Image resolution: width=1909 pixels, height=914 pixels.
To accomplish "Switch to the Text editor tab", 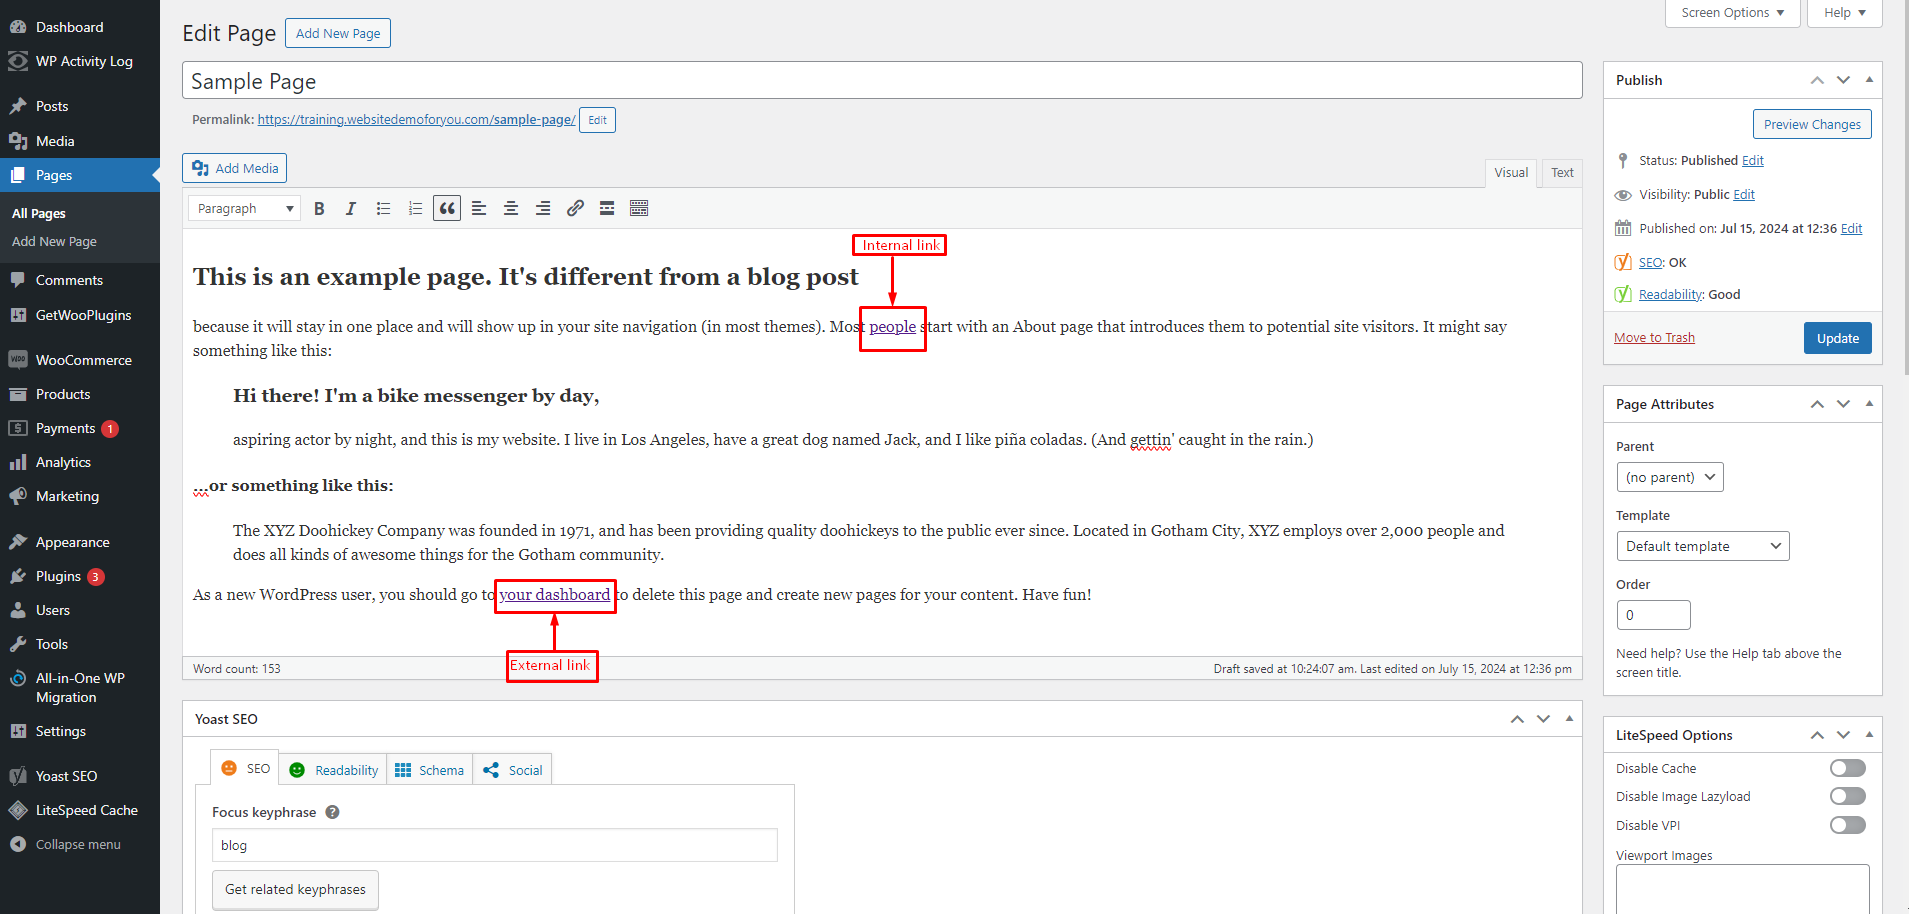I will (1562, 173).
